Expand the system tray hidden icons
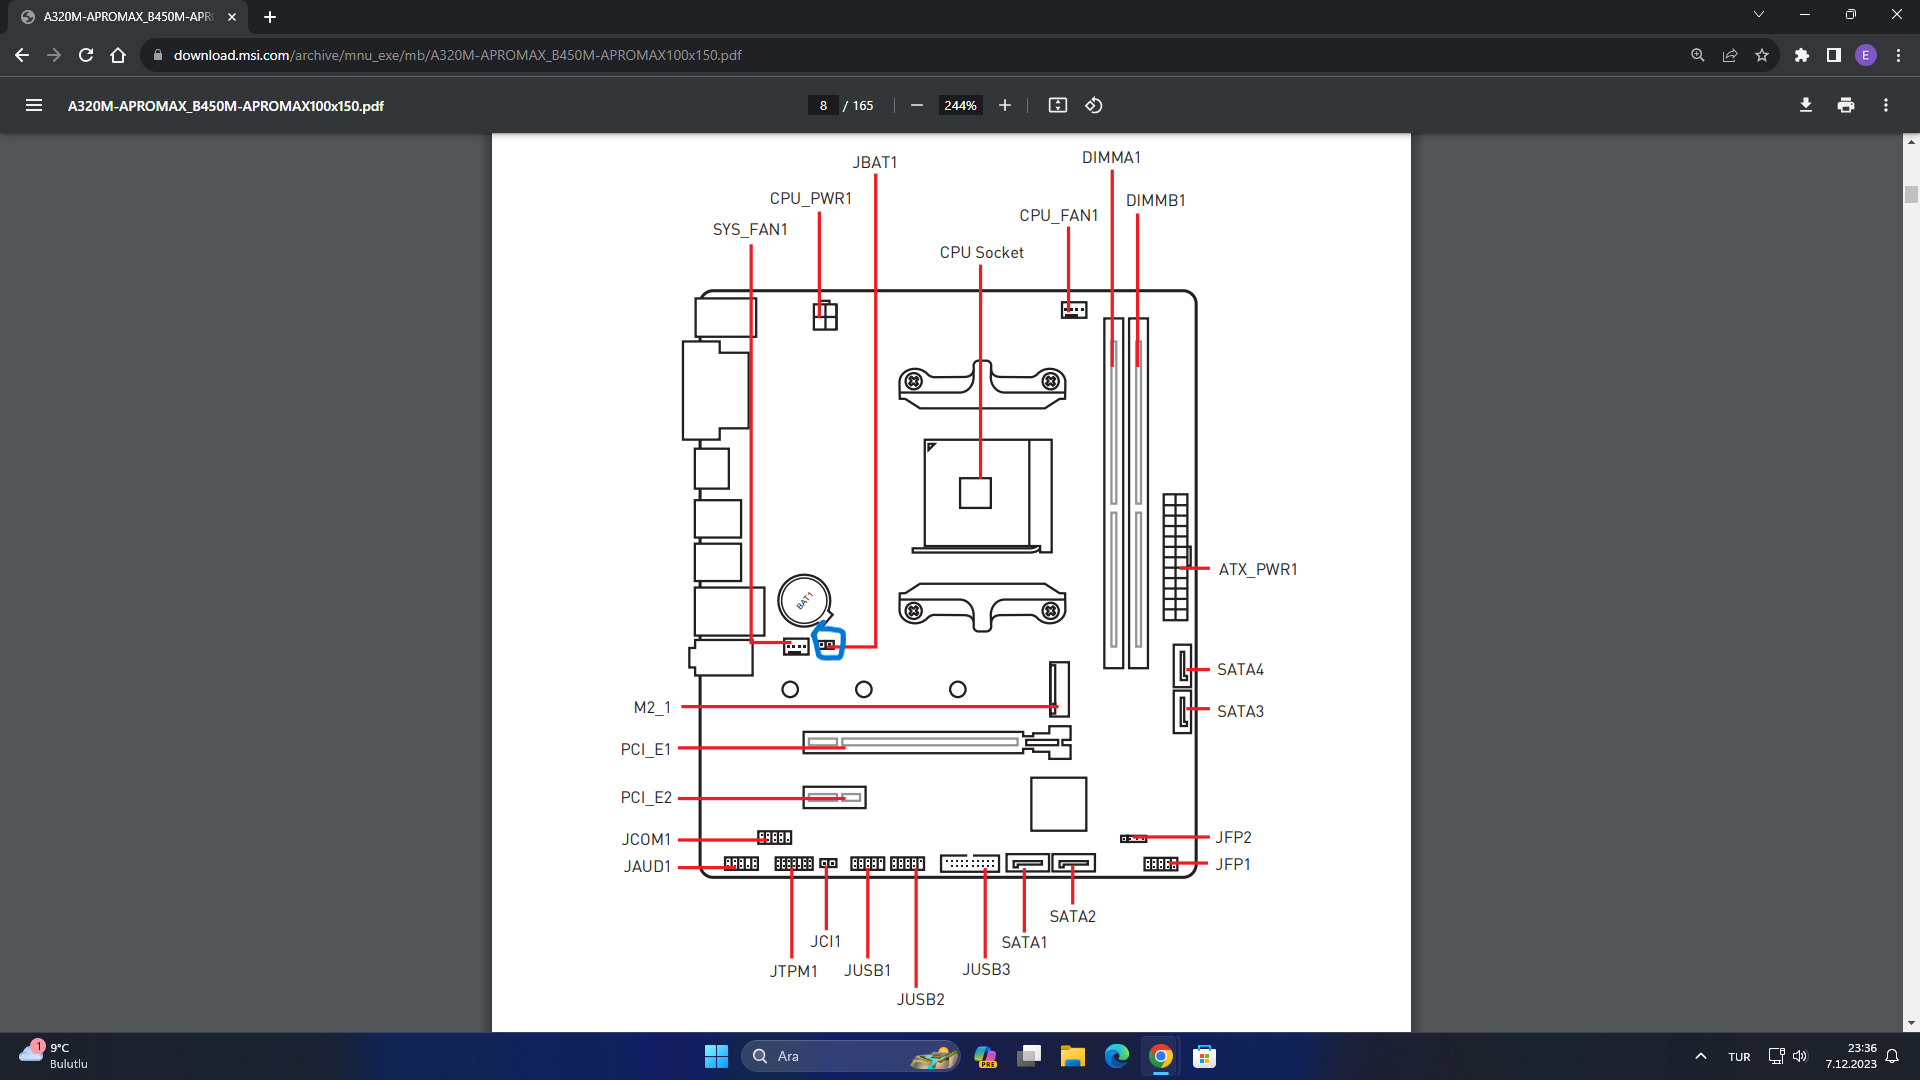This screenshot has height=1080, width=1920. point(1700,1056)
